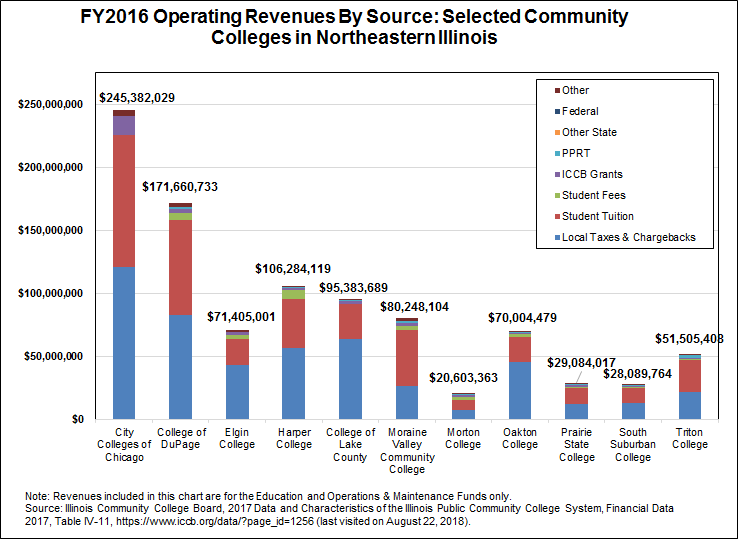Click the Harper College axis label
Screen dimensions: 738x539
point(294,438)
